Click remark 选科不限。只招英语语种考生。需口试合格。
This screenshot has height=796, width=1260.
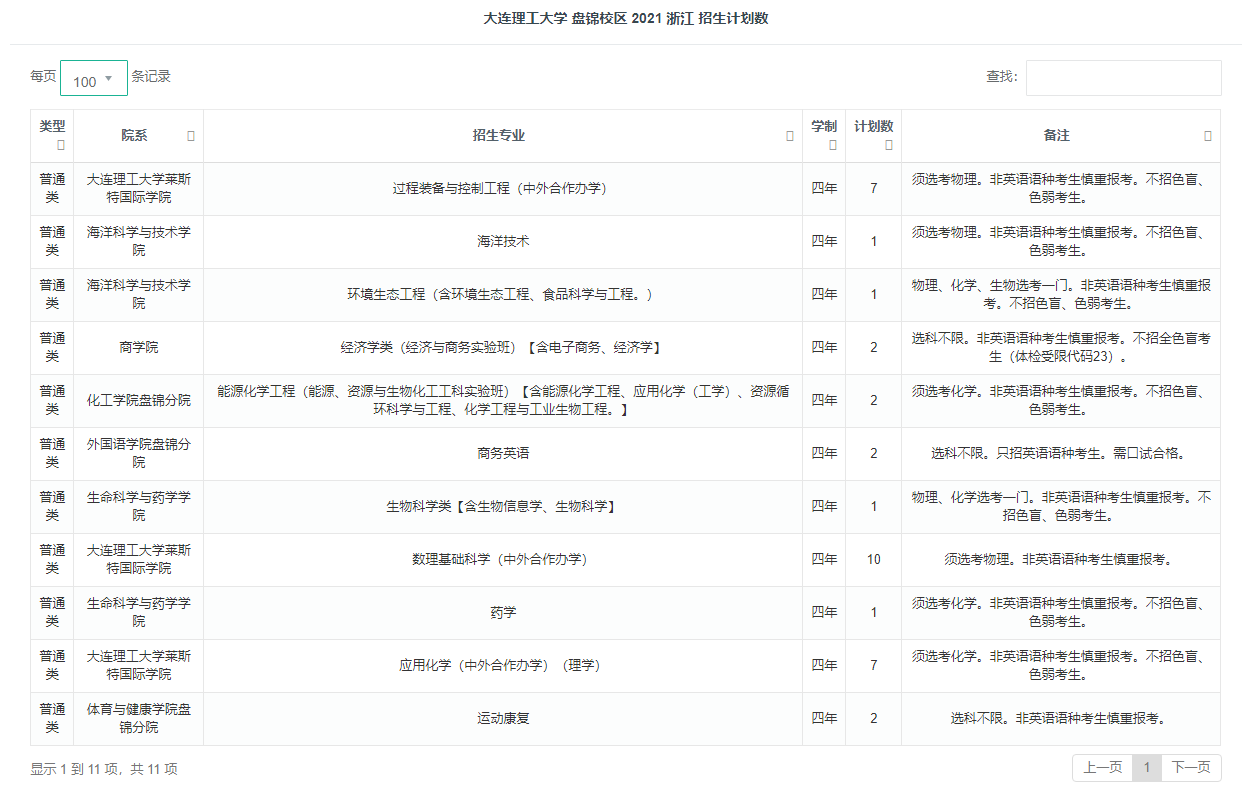coord(1060,453)
